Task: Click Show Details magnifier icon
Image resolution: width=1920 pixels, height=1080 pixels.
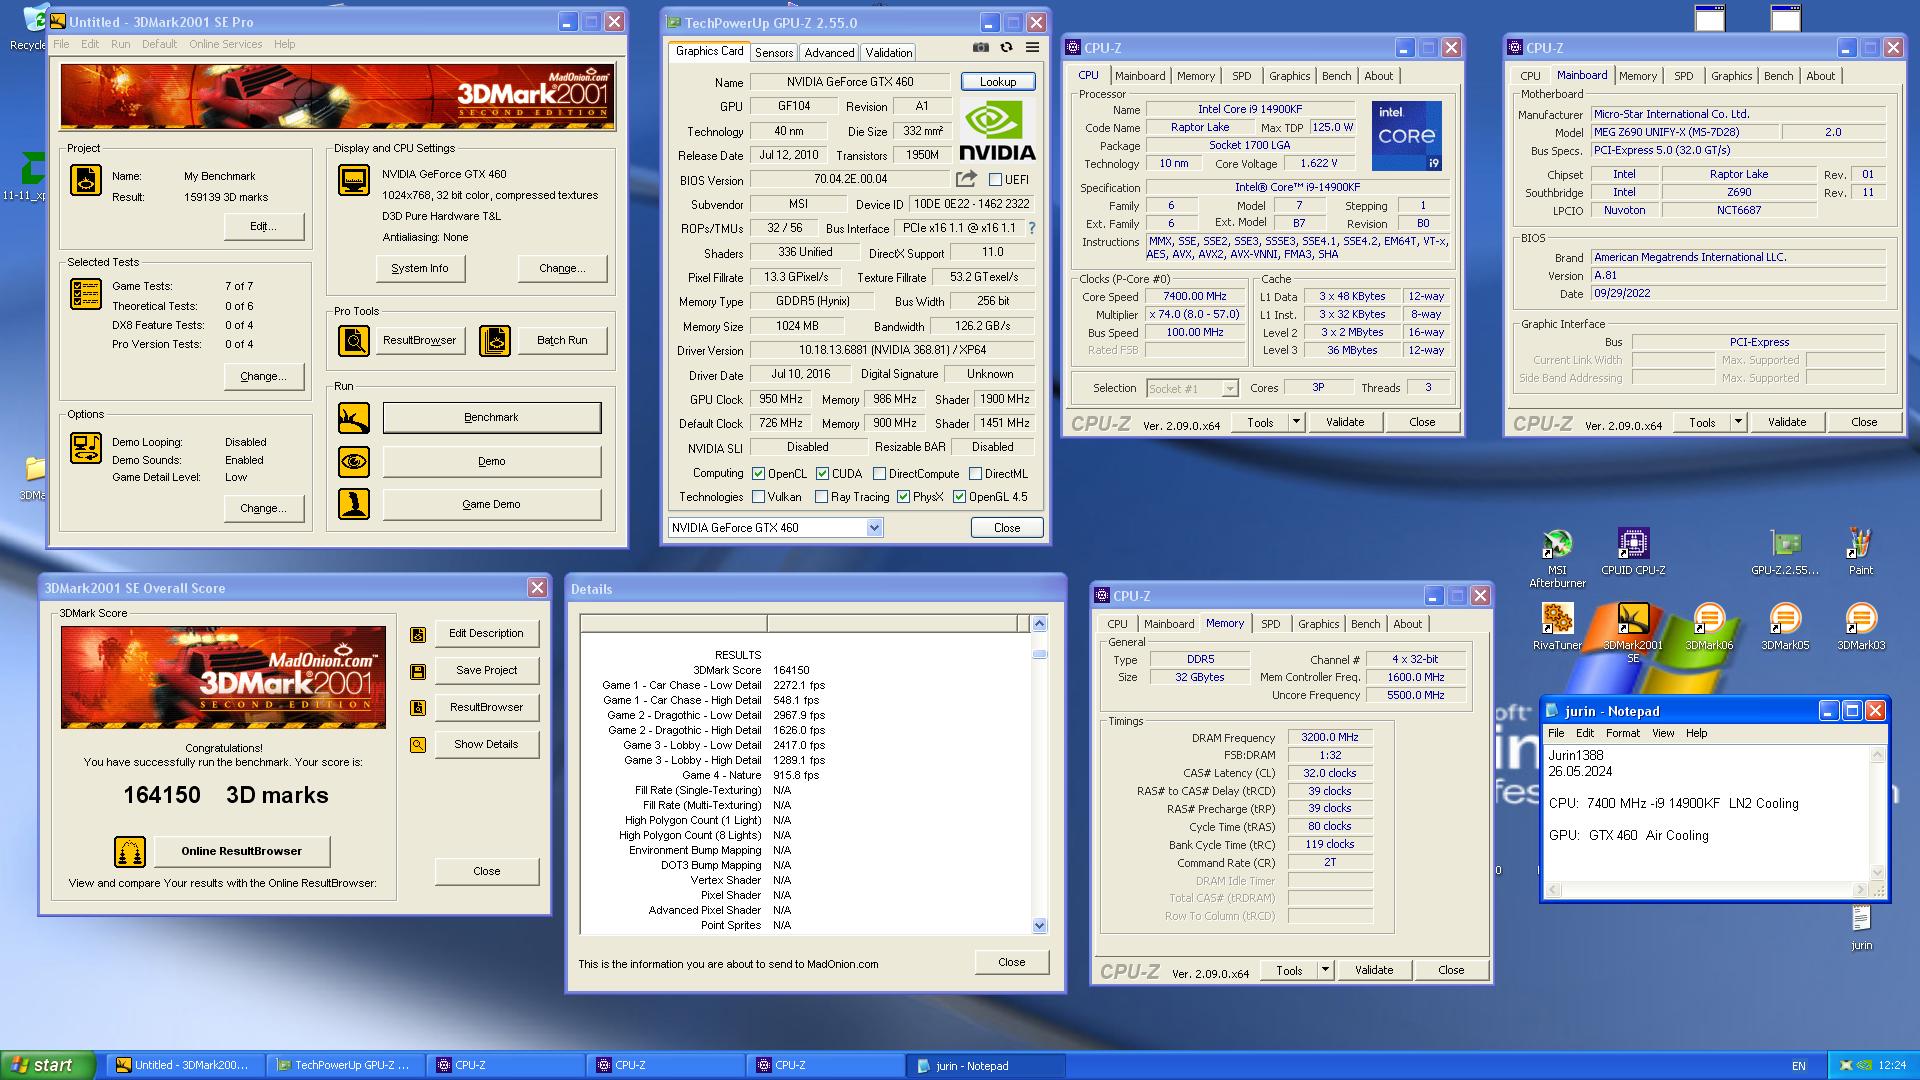Action: (x=418, y=745)
